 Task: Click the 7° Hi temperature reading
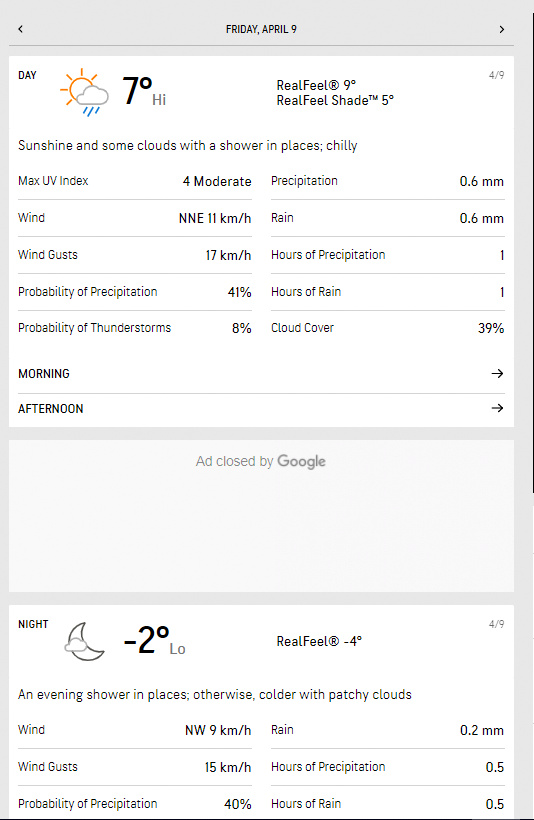pyautogui.click(x=144, y=92)
